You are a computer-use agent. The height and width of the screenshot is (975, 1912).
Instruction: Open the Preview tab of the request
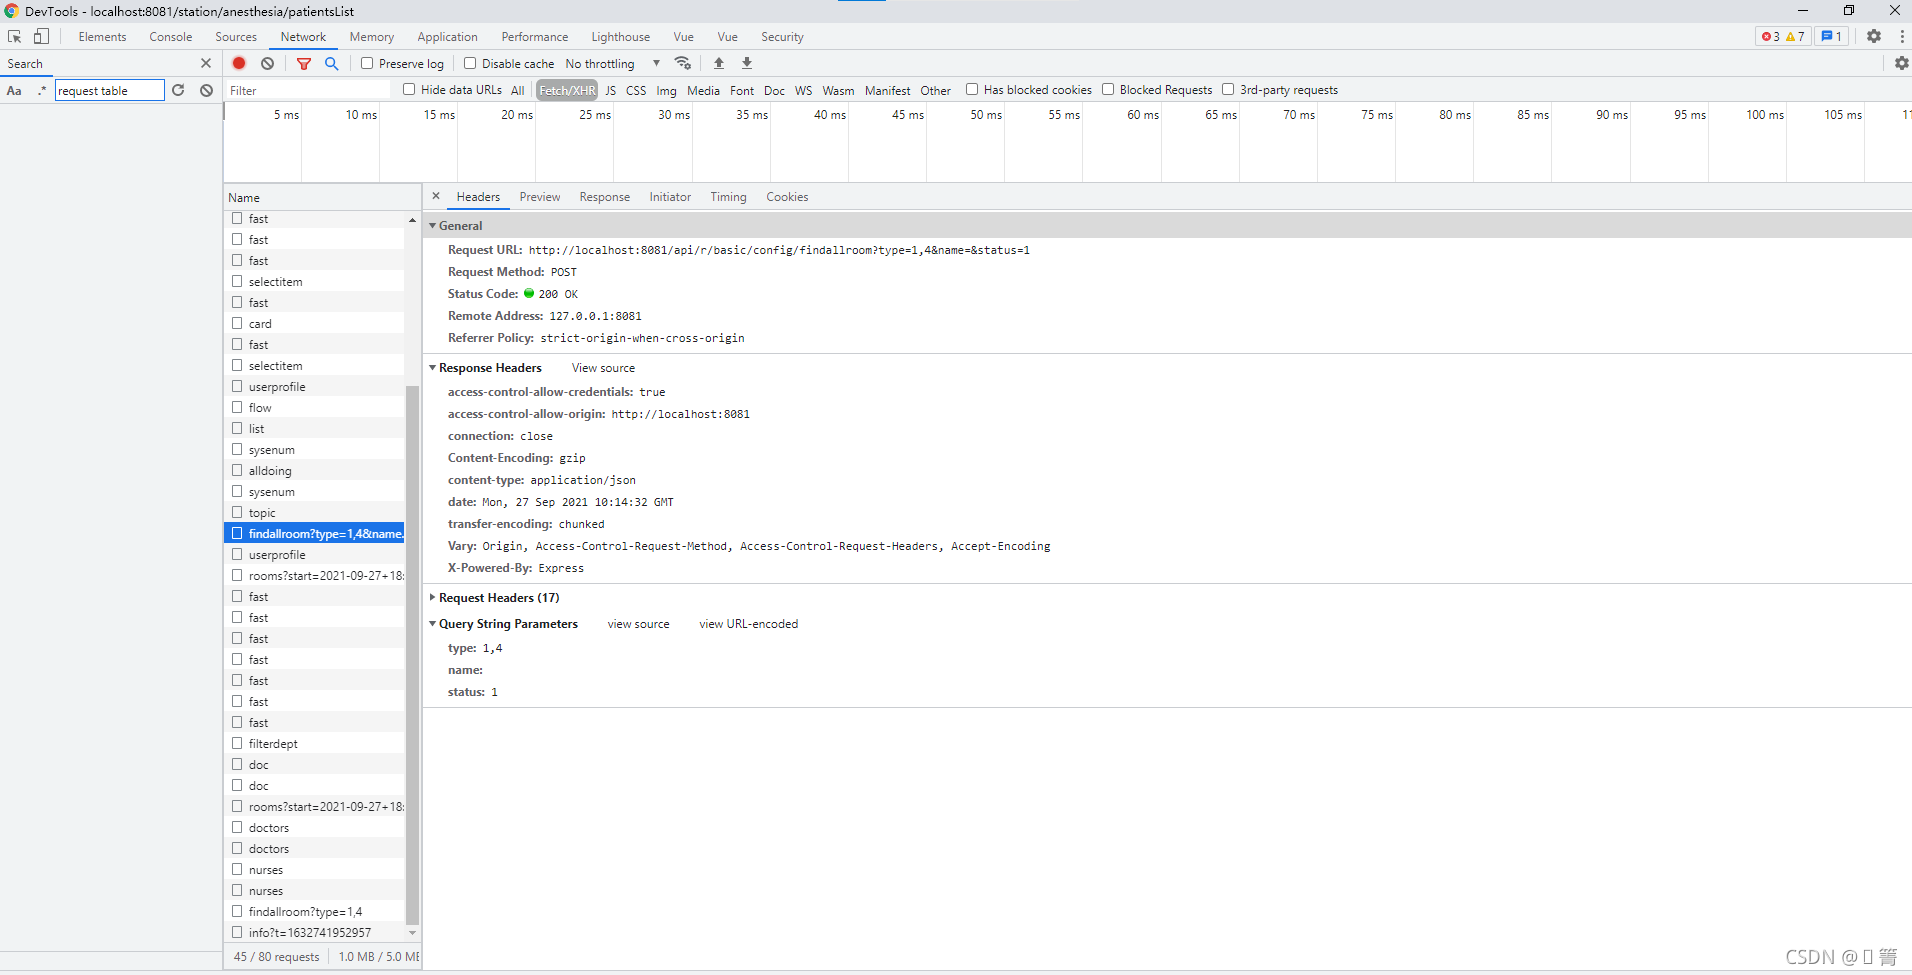click(x=539, y=197)
